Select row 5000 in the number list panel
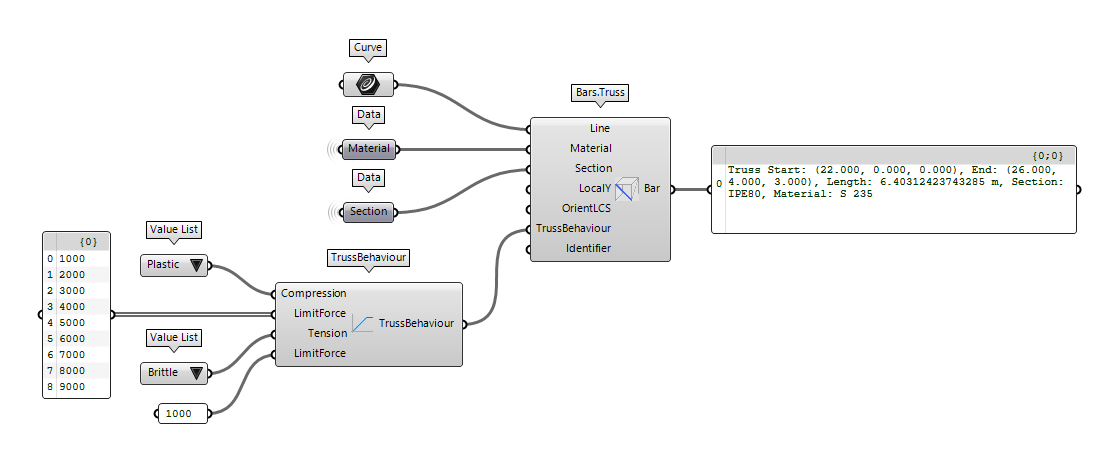Viewport: 1120px width, 470px height. (76, 323)
